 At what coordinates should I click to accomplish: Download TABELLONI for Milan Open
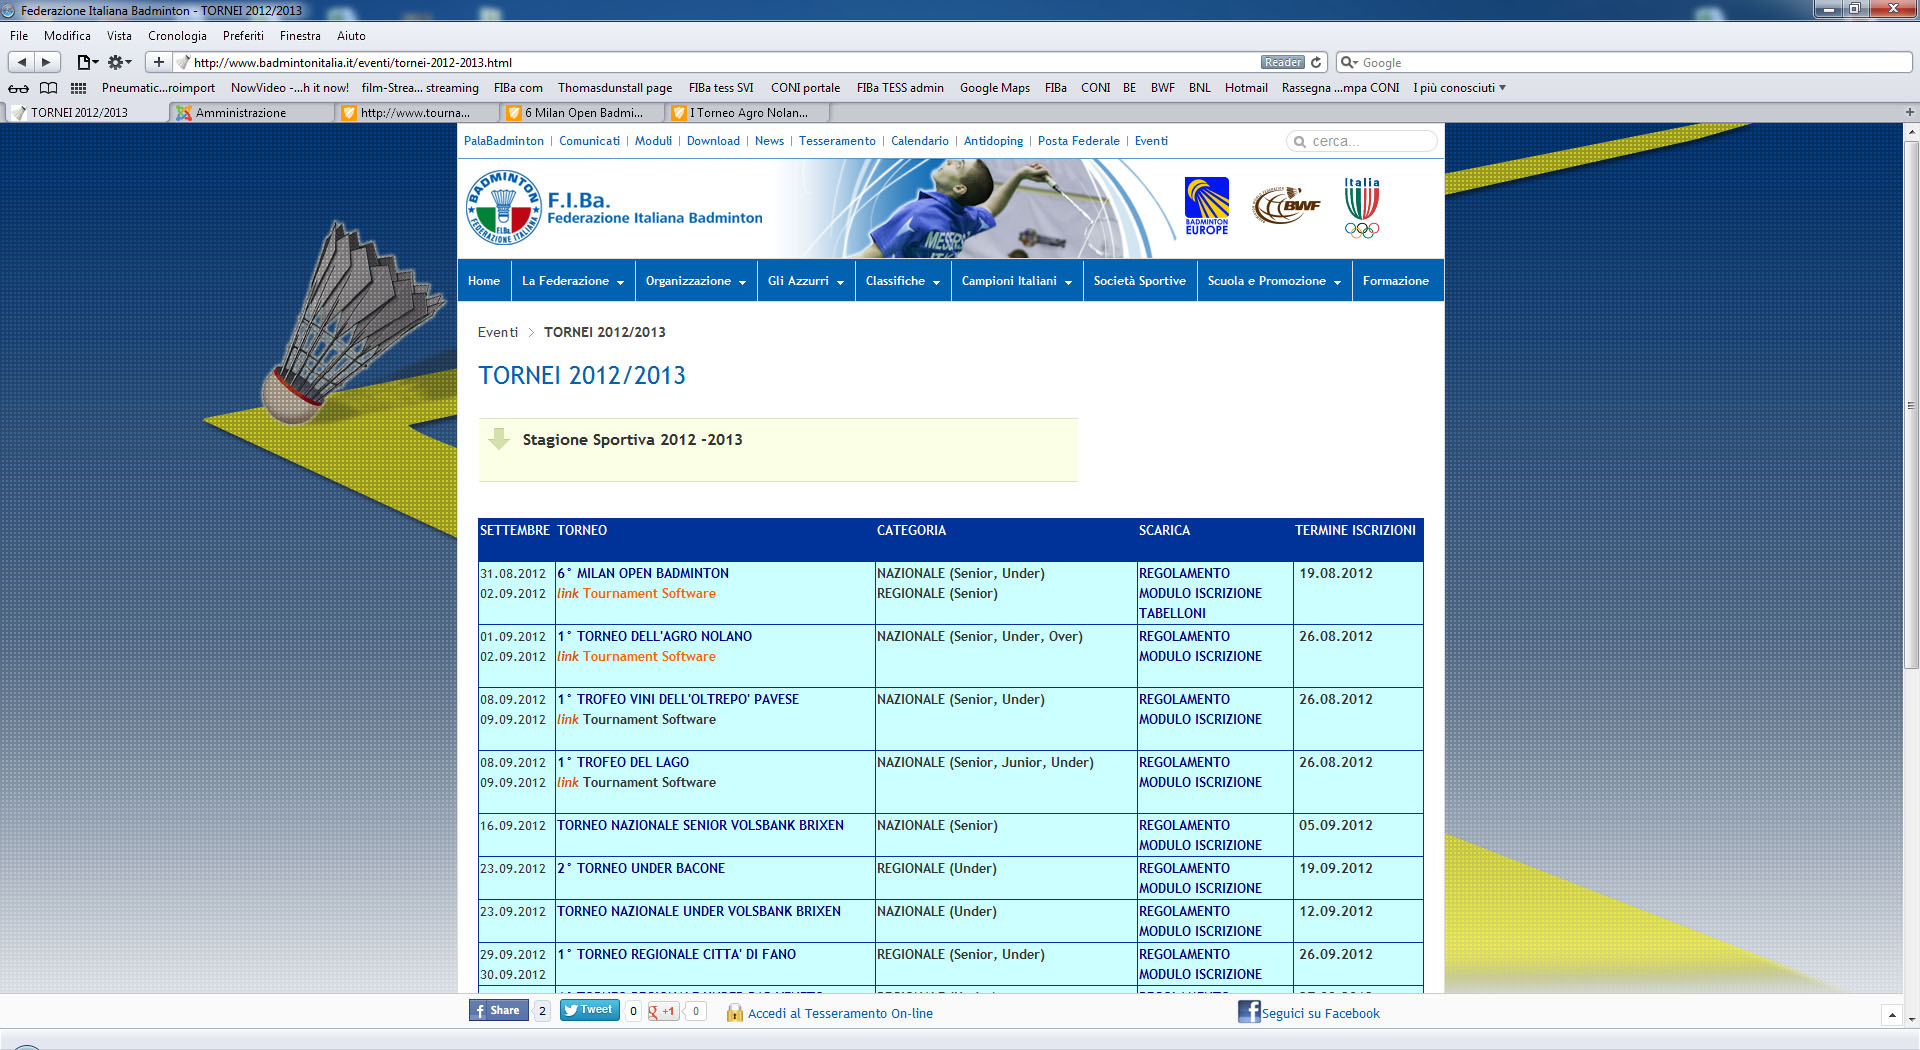(x=1172, y=613)
